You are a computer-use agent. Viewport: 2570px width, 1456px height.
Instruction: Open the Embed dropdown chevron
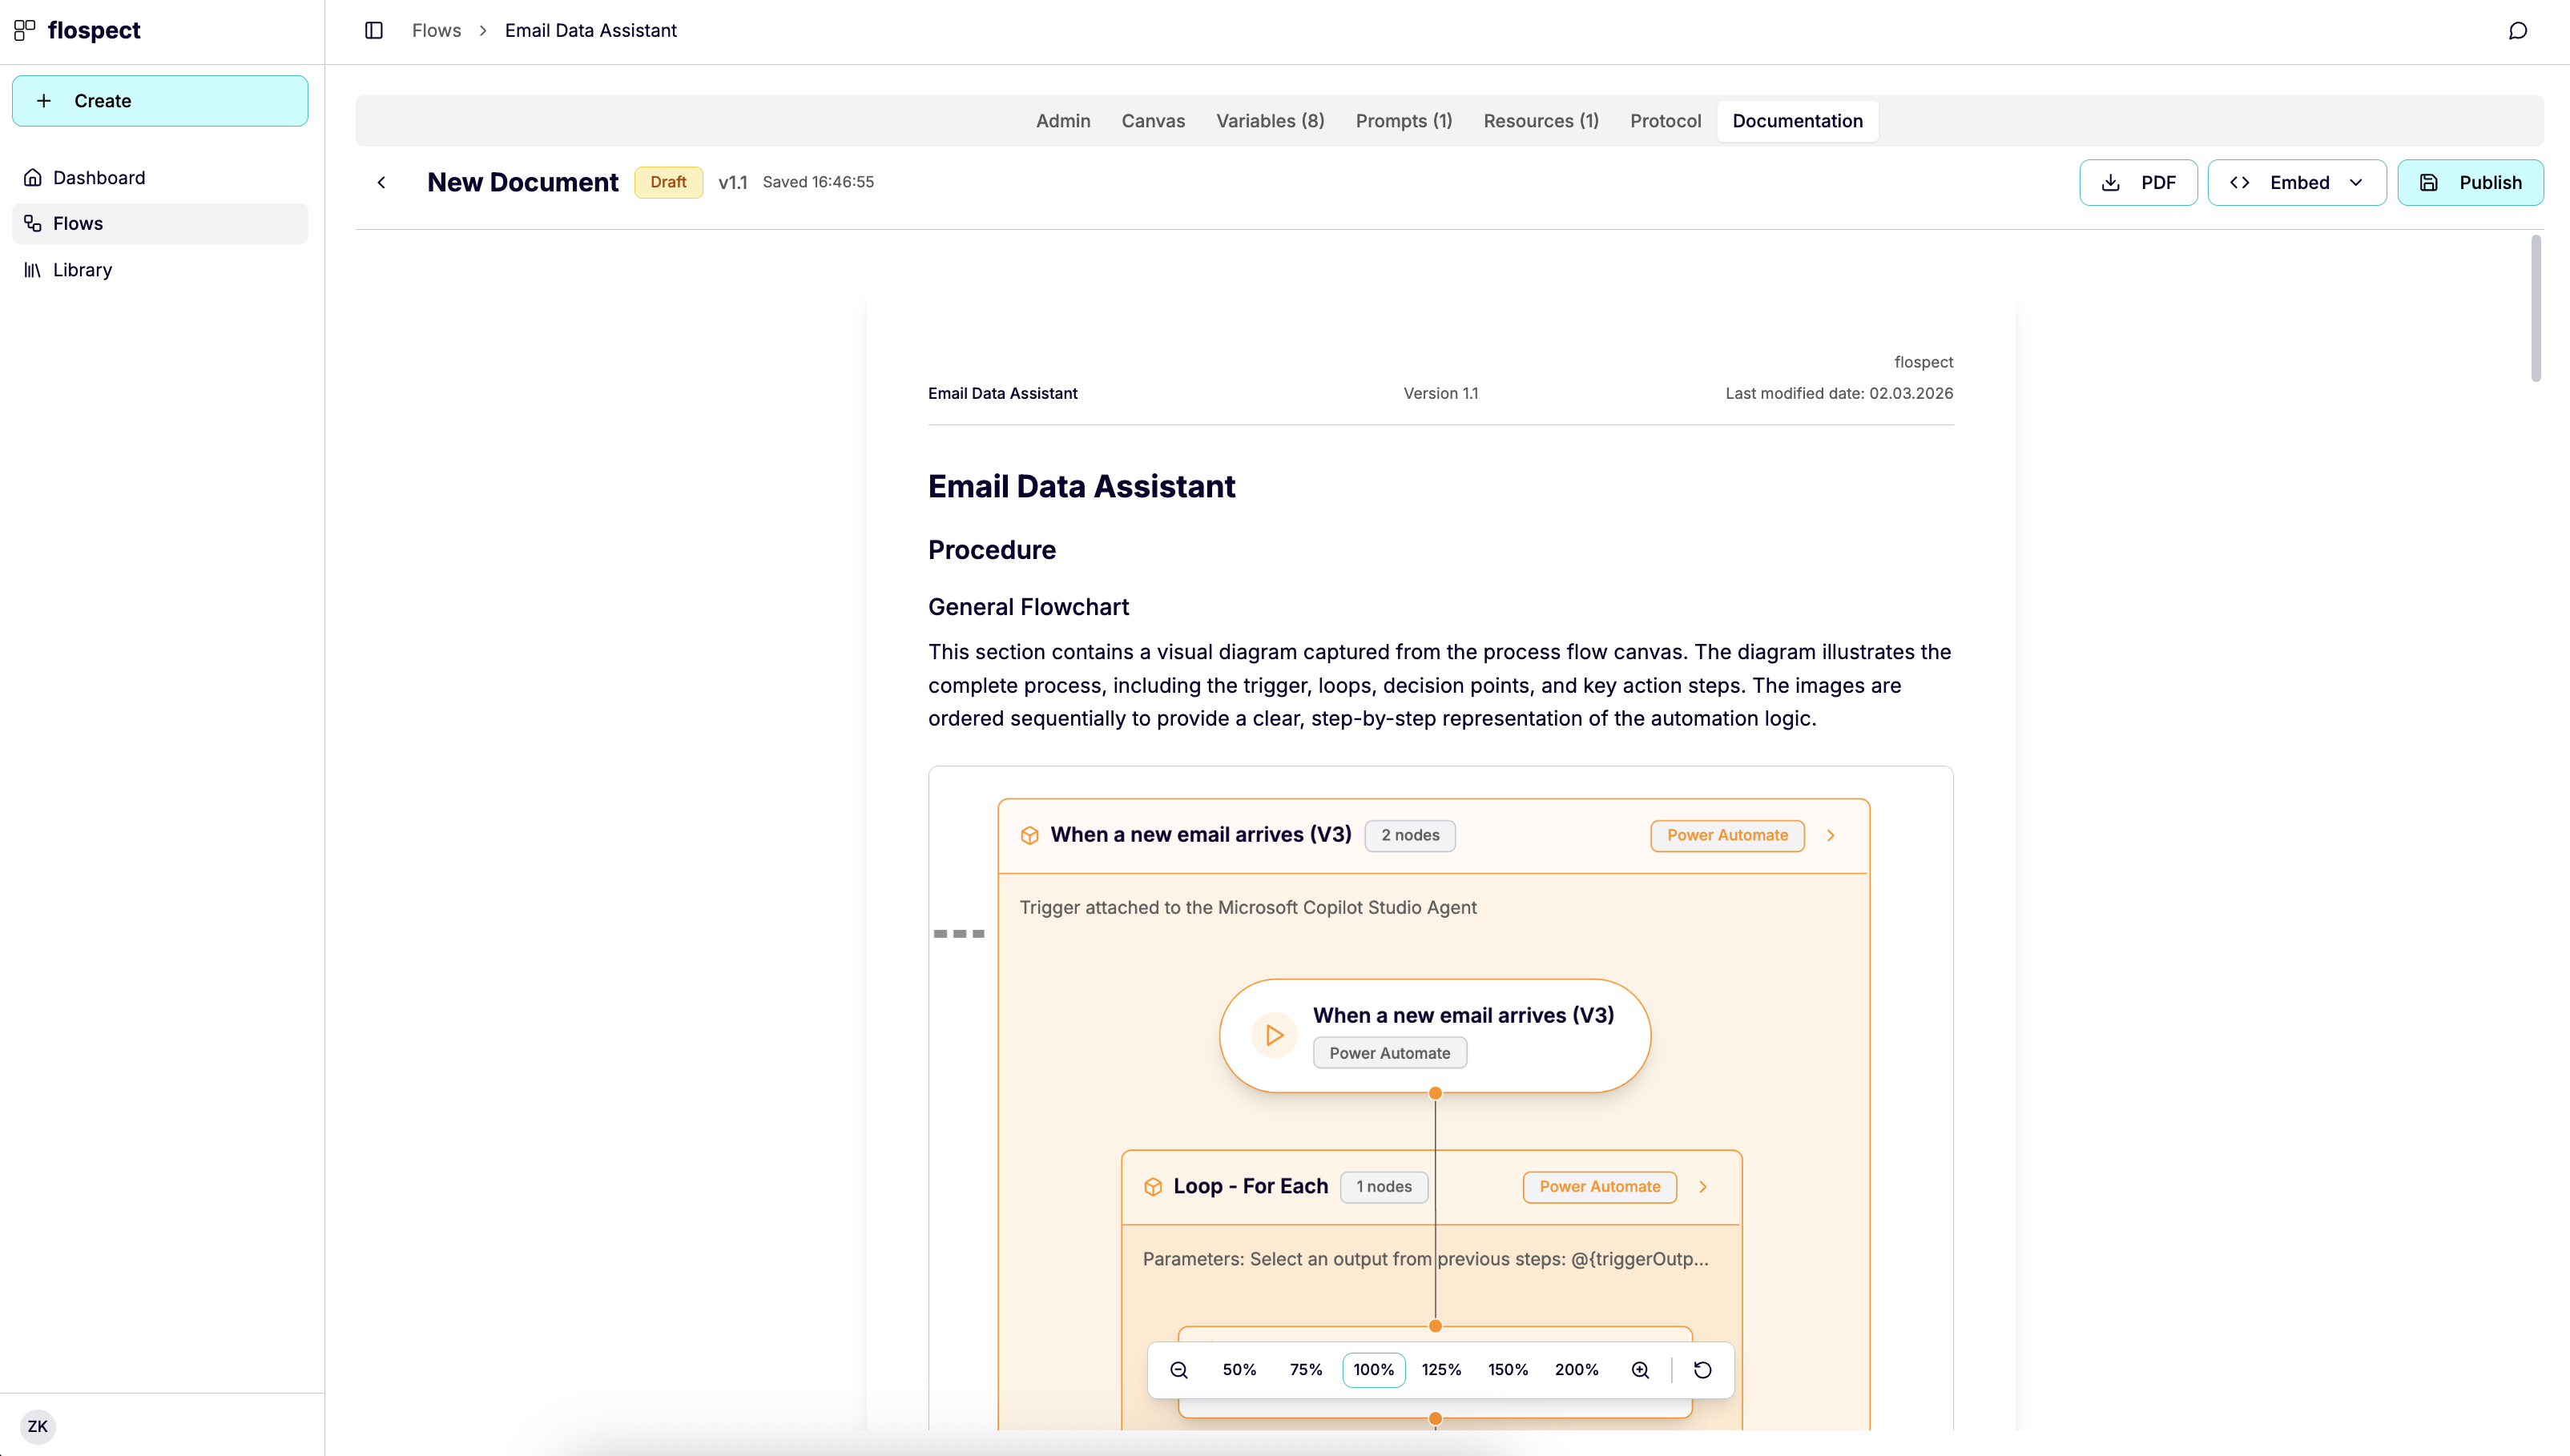[x=2357, y=182]
